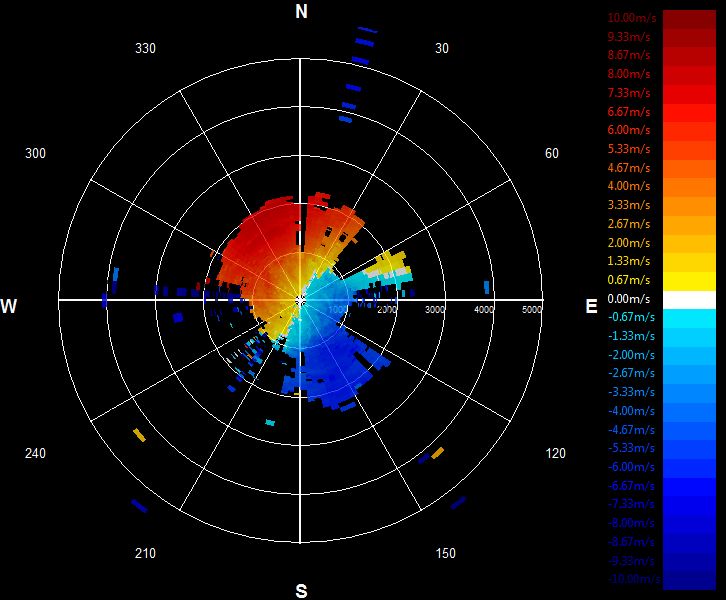Click the 0.67m/s legend label
This screenshot has height=600, width=726.
pos(629,280)
